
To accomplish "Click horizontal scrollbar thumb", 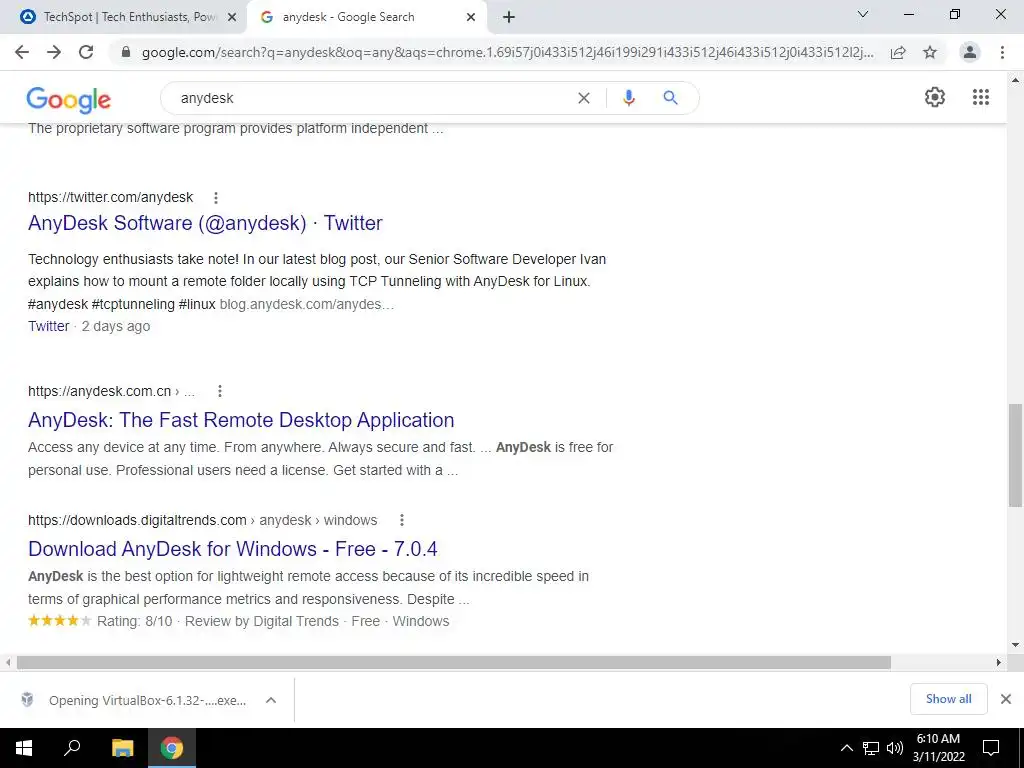I will 454,662.
